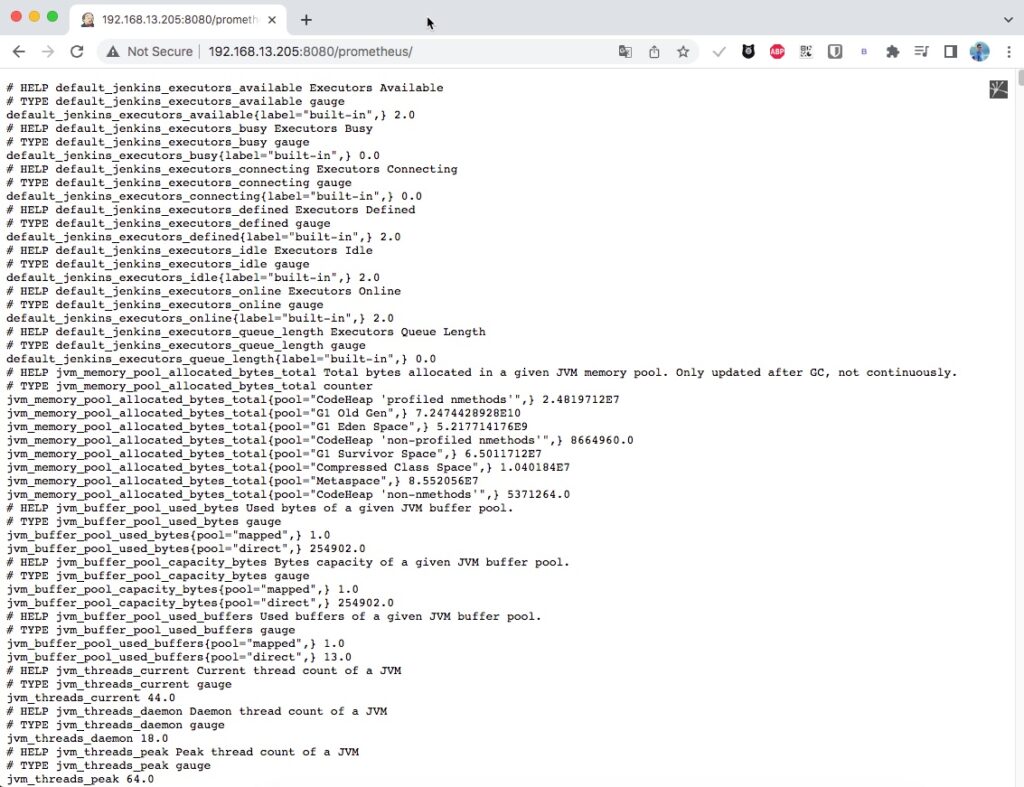The width and height of the screenshot is (1024, 787).
Task: Open the small blue B extension
Action: pyautogui.click(x=863, y=52)
